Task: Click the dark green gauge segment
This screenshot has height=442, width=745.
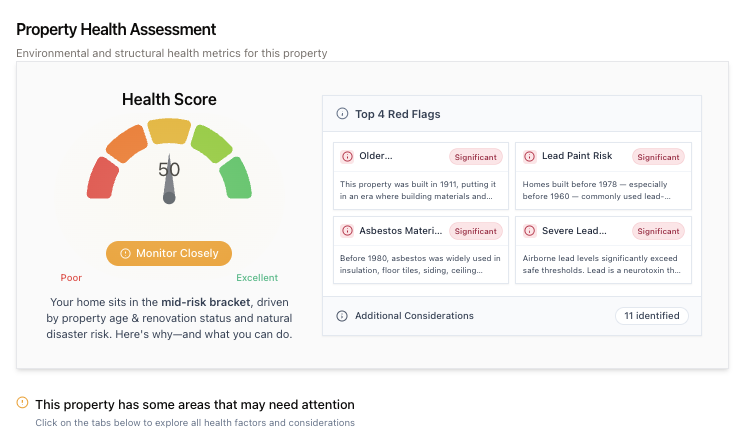Action: (x=236, y=179)
